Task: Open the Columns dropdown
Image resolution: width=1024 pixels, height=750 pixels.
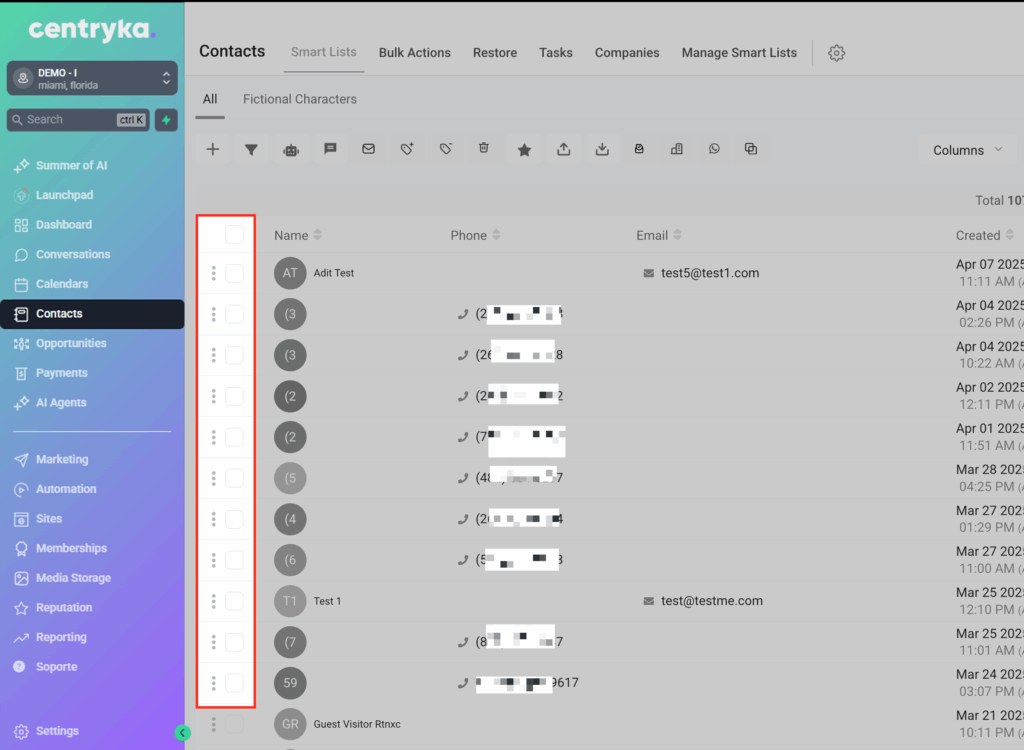Action: (x=967, y=150)
